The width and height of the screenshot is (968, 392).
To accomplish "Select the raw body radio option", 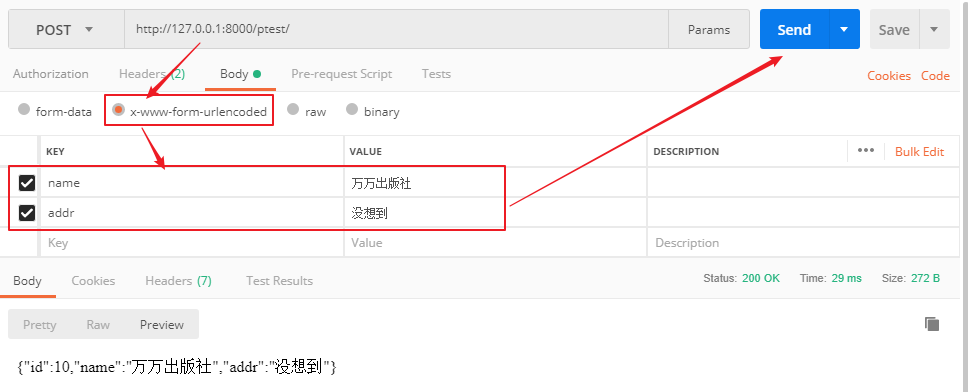I will (293, 109).
